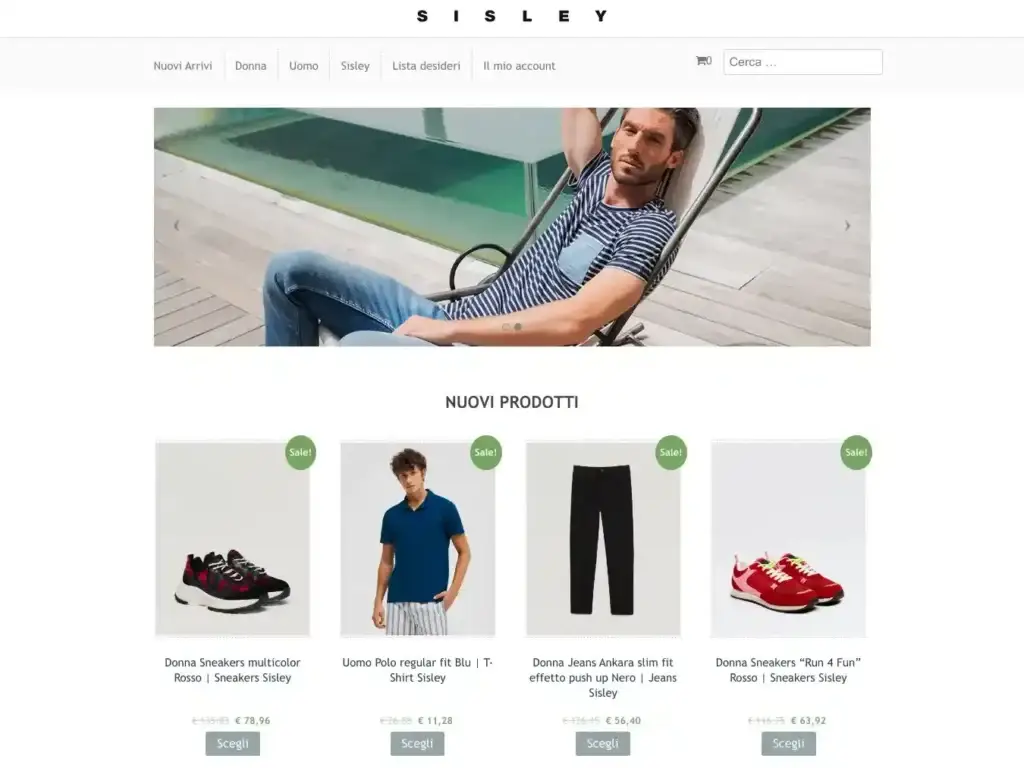This screenshot has width=1024, height=768.
Task: Go to Lista desideri
Action: pos(426,66)
